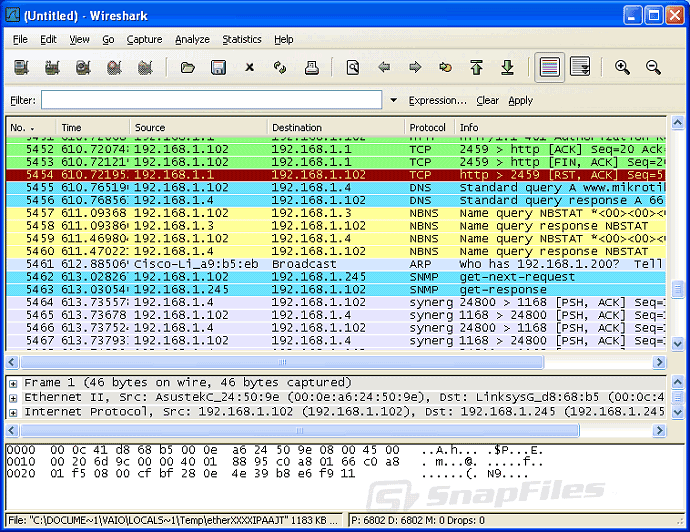Sort by the Info column header

tap(560, 128)
